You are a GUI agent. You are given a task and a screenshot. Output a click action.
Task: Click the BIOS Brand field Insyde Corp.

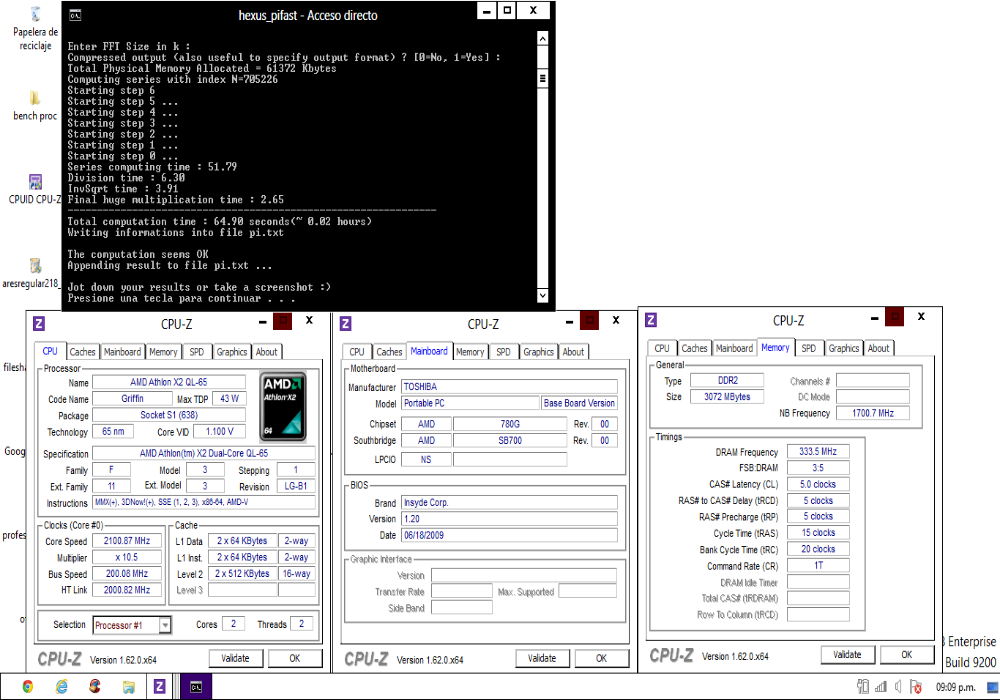click(x=509, y=502)
